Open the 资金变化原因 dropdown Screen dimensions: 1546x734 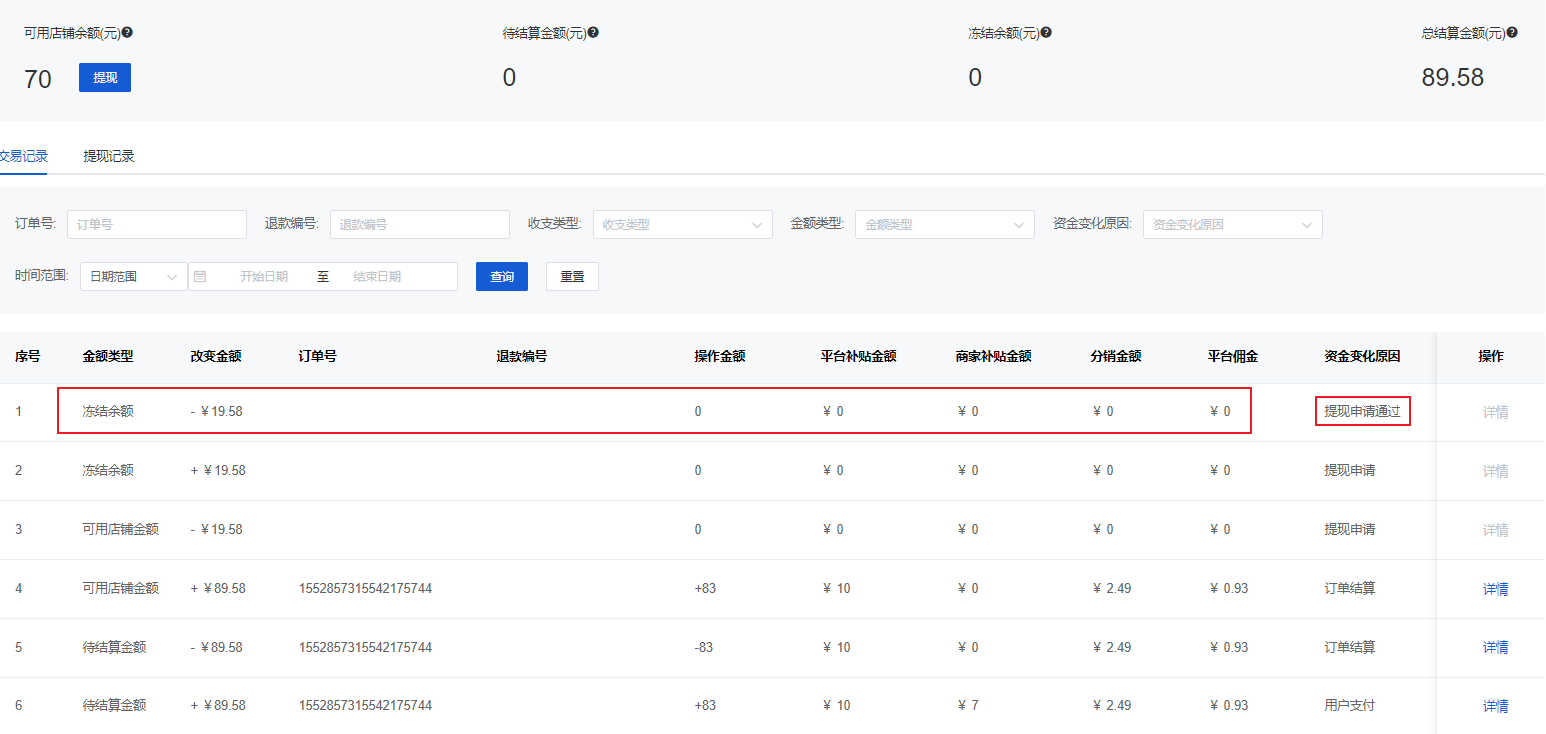pos(1232,225)
